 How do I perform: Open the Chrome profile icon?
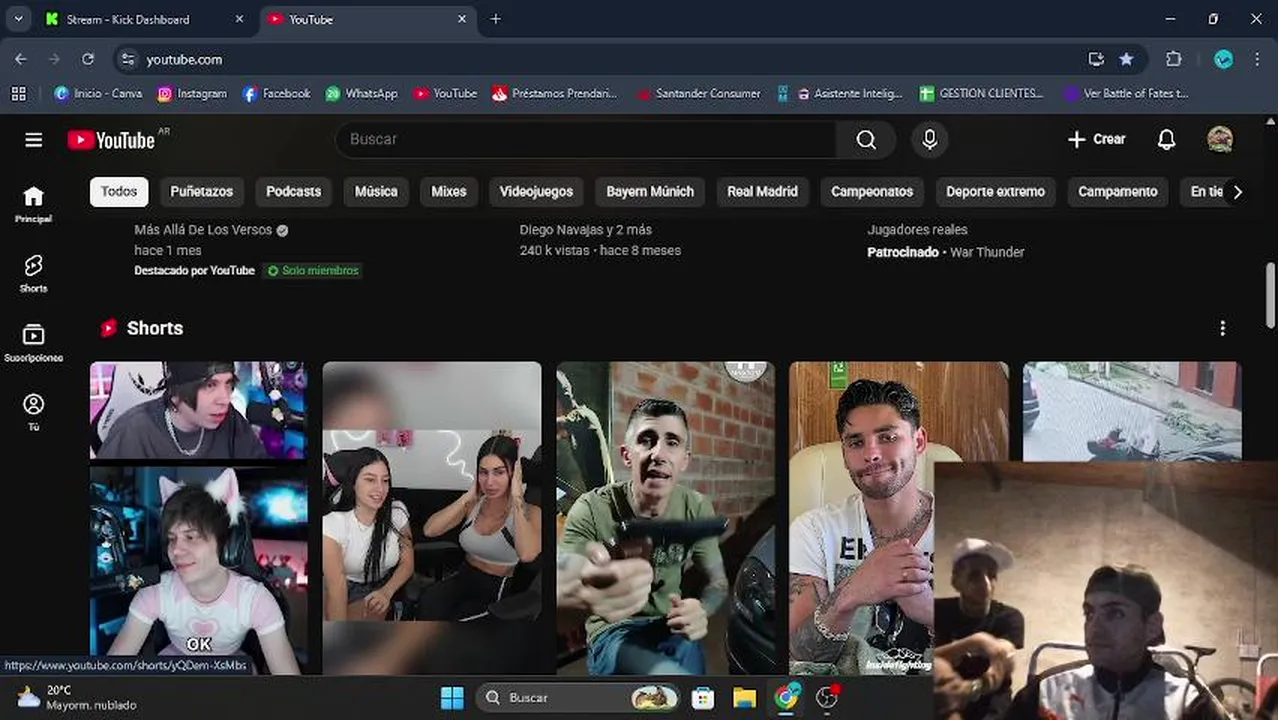(1223, 59)
